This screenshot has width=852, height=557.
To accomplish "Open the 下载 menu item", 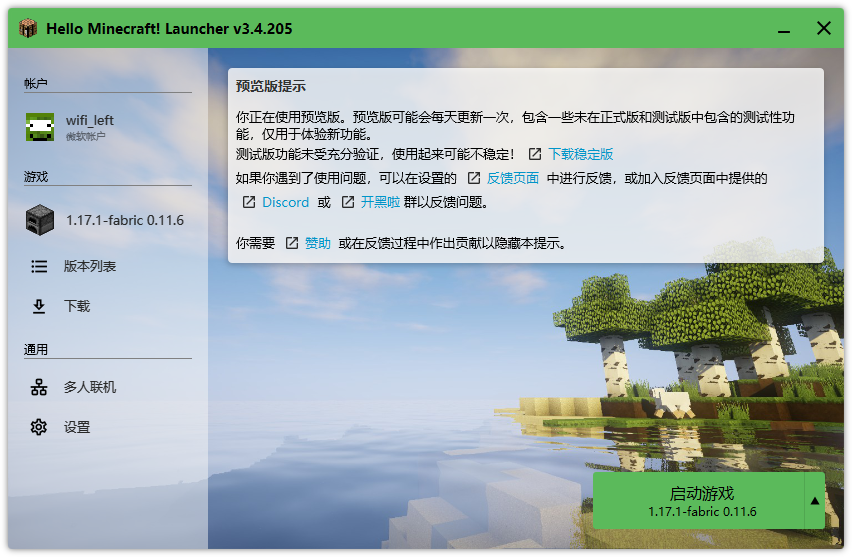I will [x=77, y=307].
